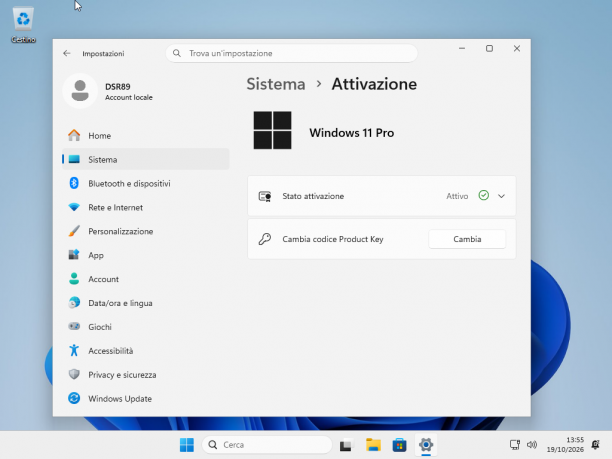The height and width of the screenshot is (459, 612).
Task: Open Microsoft Store from the taskbar
Action: pos(399,445)
